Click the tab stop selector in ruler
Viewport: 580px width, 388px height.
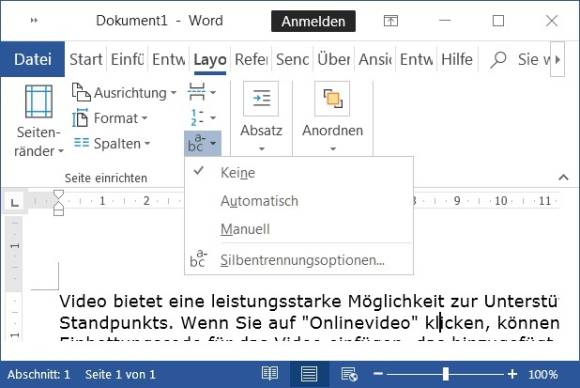pos(15,202)
